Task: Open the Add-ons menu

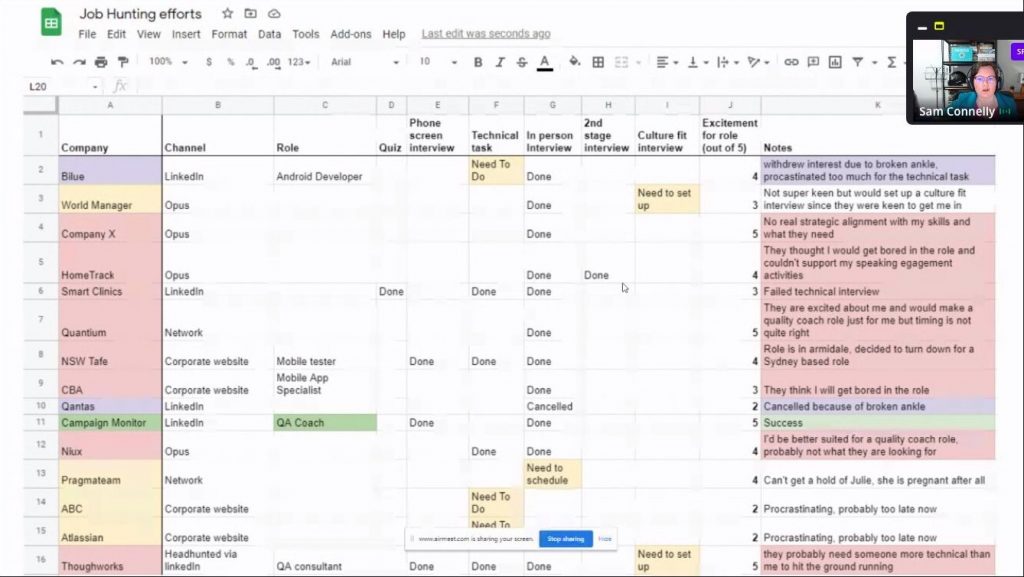Action: tap(350, 34)
